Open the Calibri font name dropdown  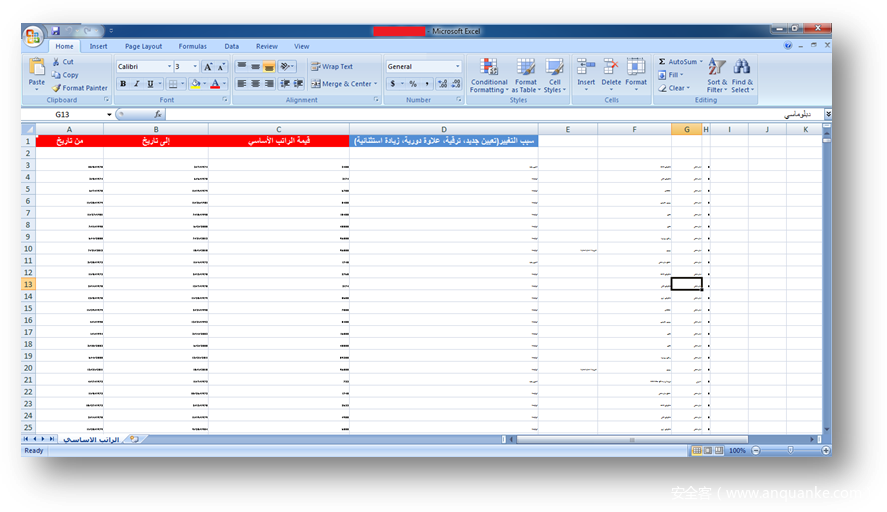click(x=167, y=67)
